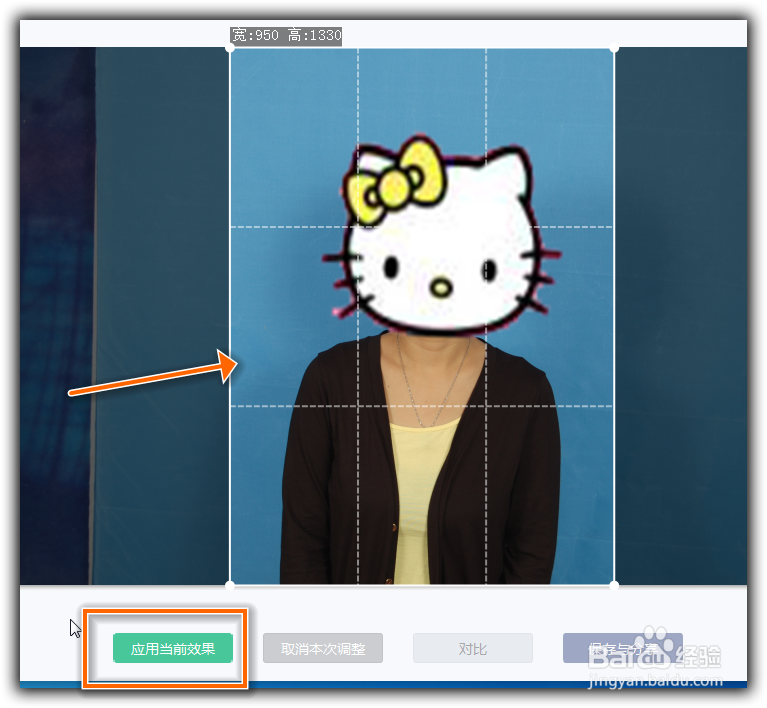Select the top-left crop corner handle
The image size is (767, 708).
229,48
